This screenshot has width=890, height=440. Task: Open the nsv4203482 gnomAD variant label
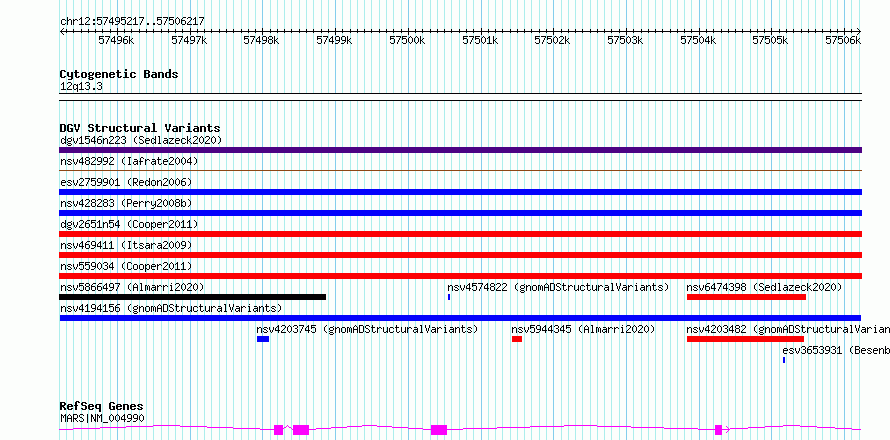click(x=788, y=329)
